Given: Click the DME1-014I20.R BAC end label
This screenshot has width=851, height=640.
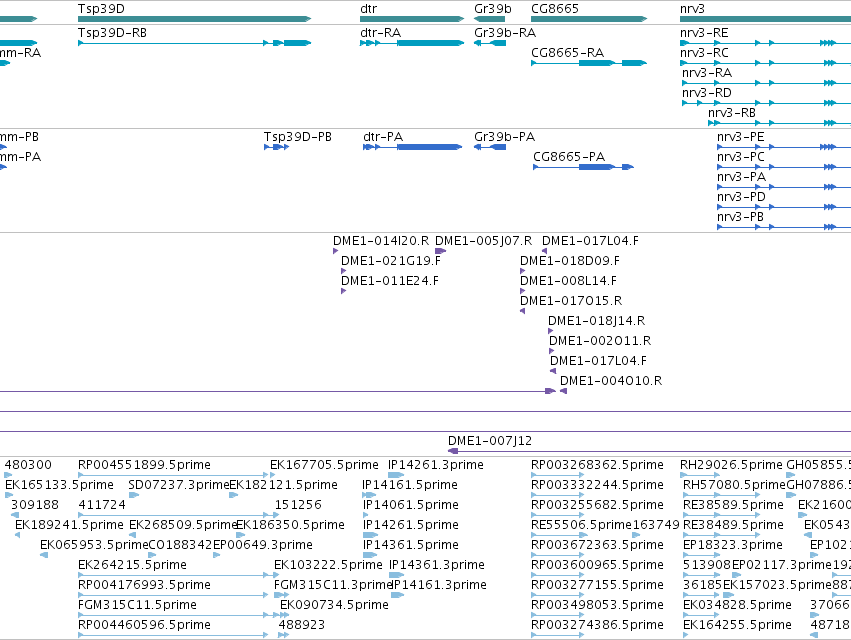Looking at the screenshot, I should pos(381,241).
